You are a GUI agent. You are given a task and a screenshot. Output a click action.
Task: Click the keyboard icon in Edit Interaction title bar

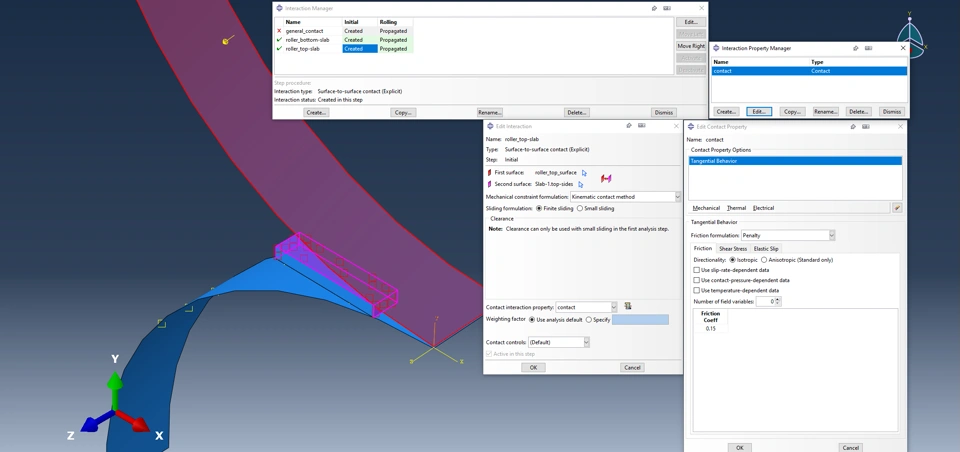pos(642,126)
